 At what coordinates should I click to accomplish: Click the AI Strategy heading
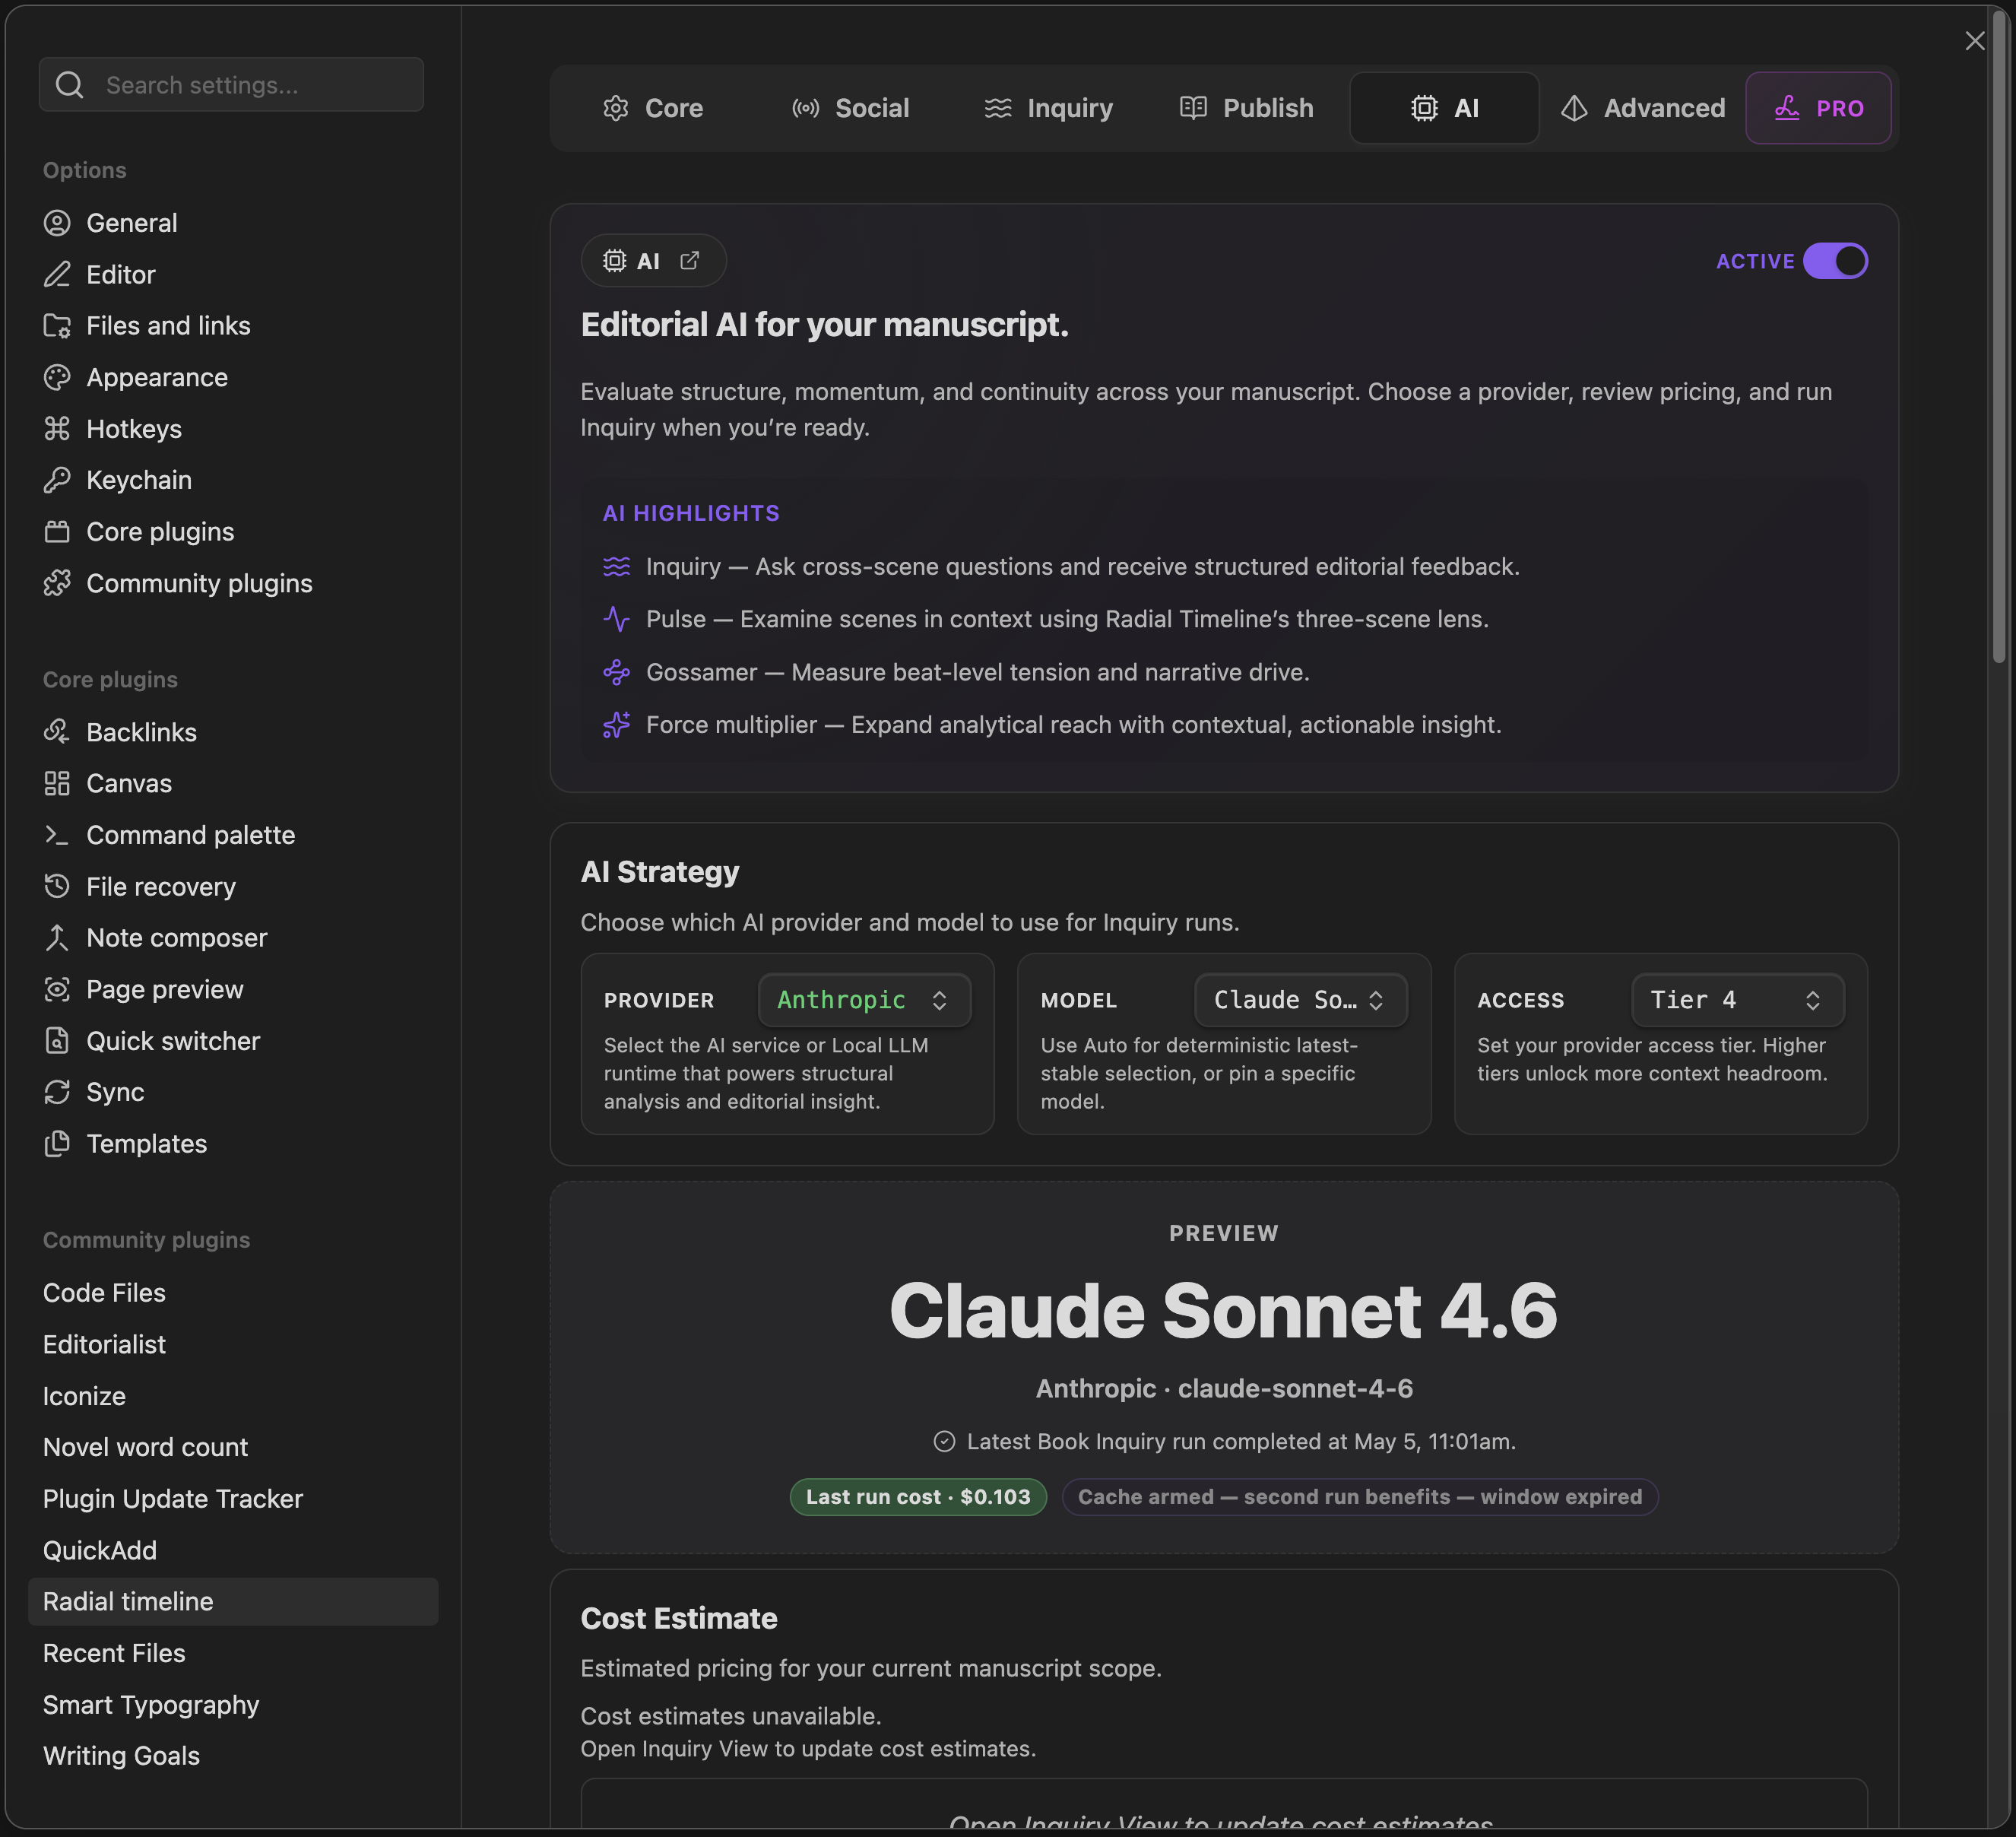click(x=660, y=871)
